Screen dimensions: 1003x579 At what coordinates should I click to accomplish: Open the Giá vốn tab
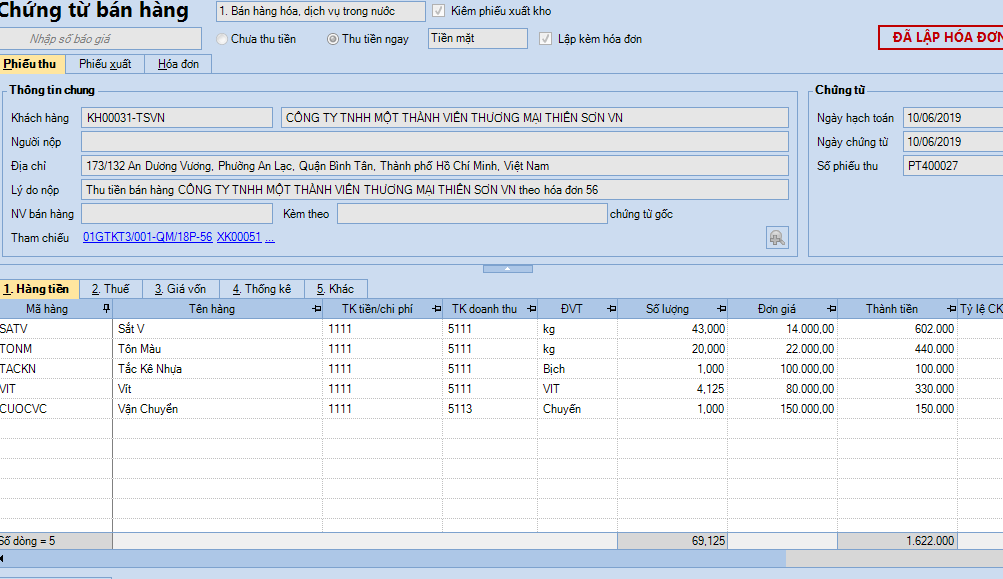[180, 289]
